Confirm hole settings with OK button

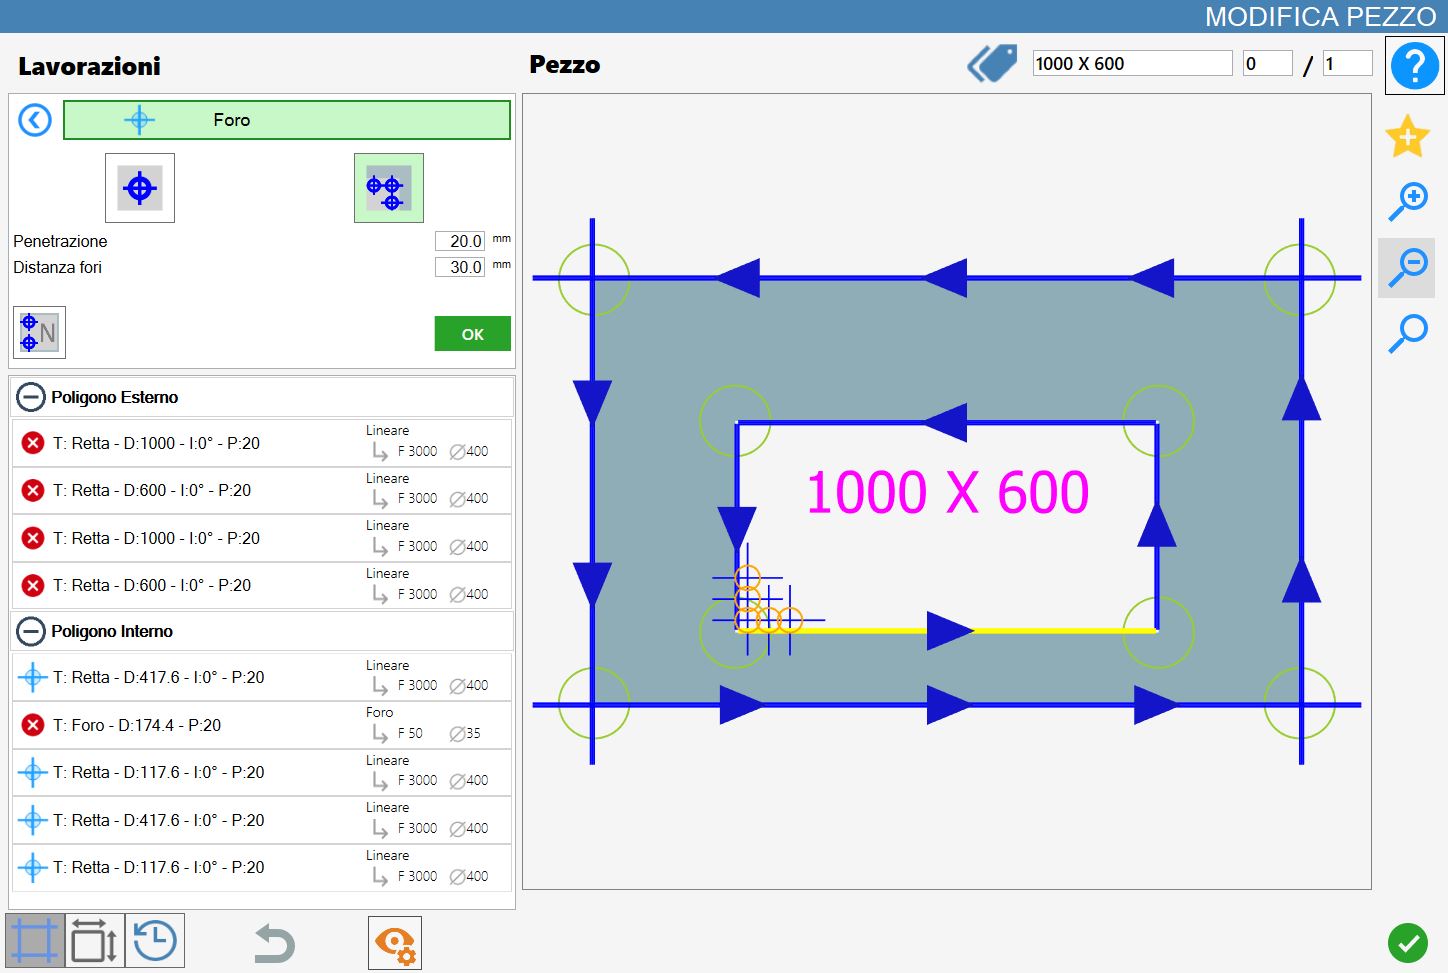[472, 334]
